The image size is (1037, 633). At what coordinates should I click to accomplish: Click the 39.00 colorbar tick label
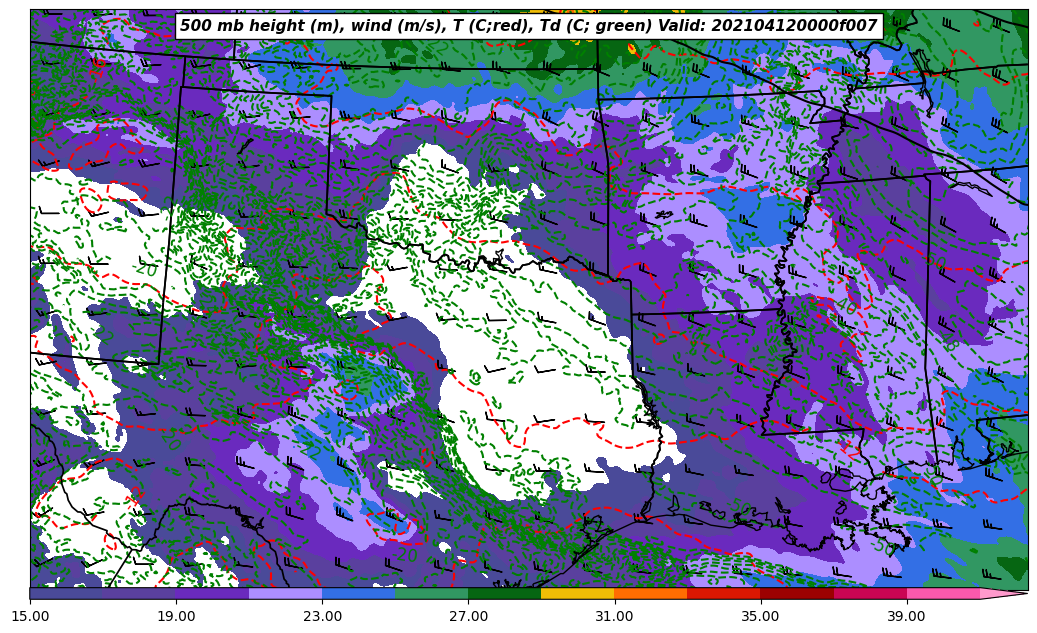tap(906, 616)
